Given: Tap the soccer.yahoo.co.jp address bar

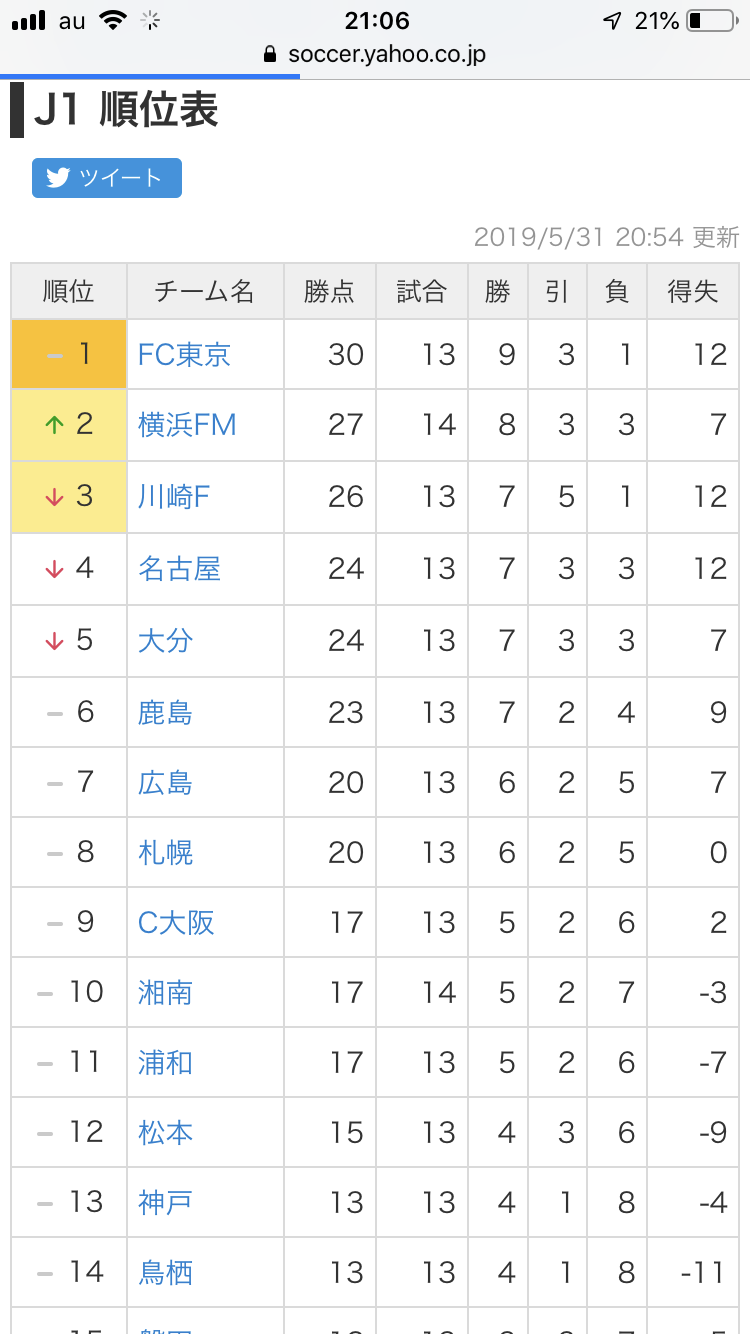Looking at the screenshot, I should pyautogui.click(x=386, y=55).
